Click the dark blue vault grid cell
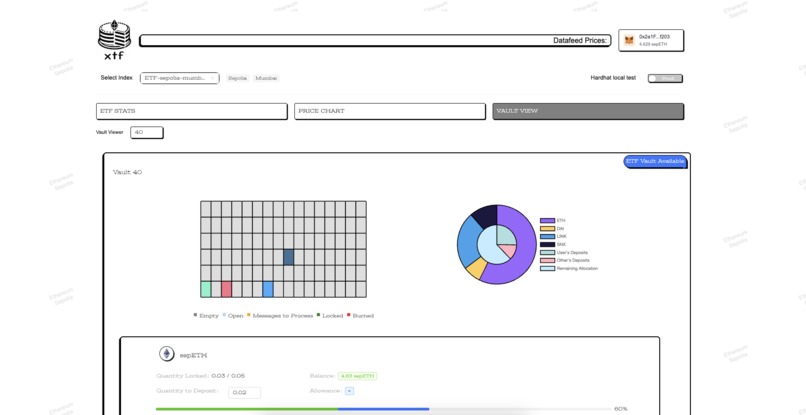Viewport: 806px width, 415px height. pyautogui.click(x=288, y=257)
